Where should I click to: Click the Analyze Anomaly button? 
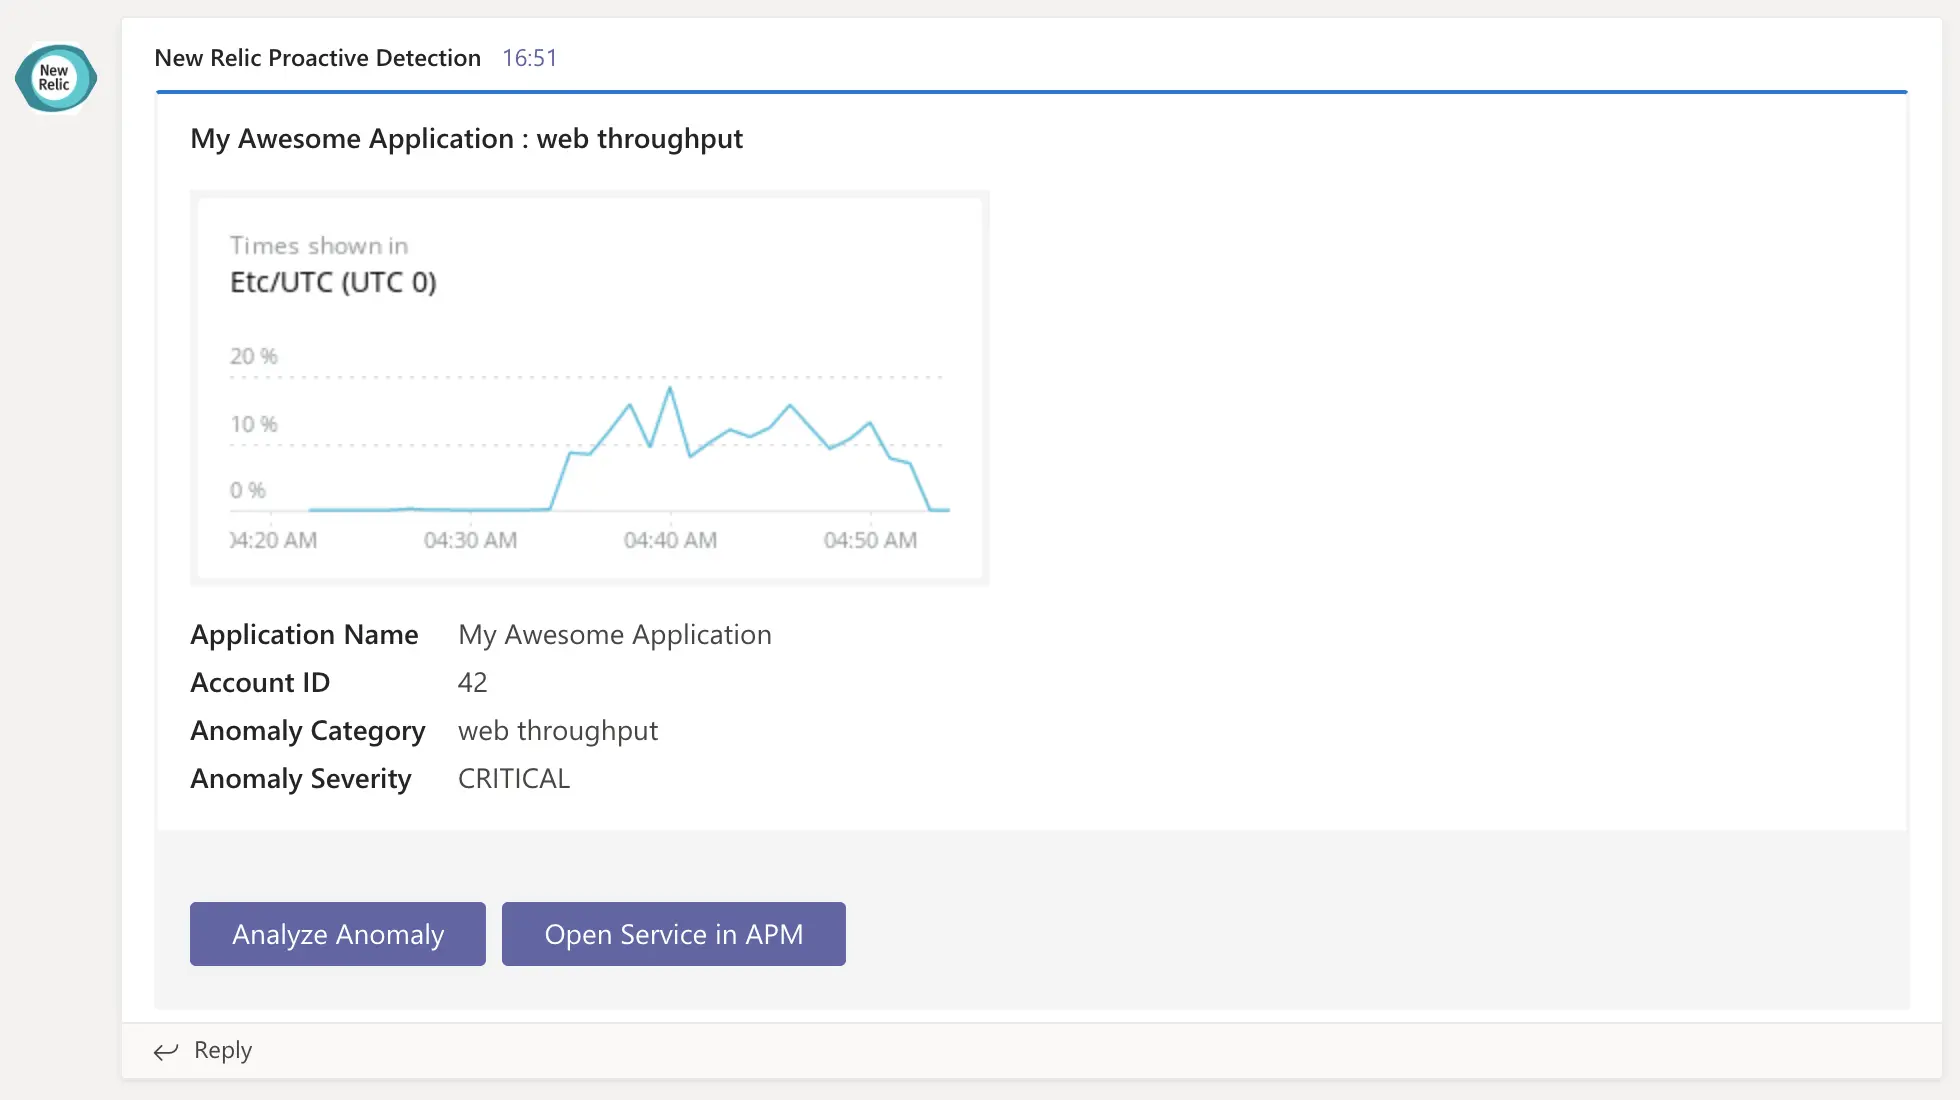(337, 934)
